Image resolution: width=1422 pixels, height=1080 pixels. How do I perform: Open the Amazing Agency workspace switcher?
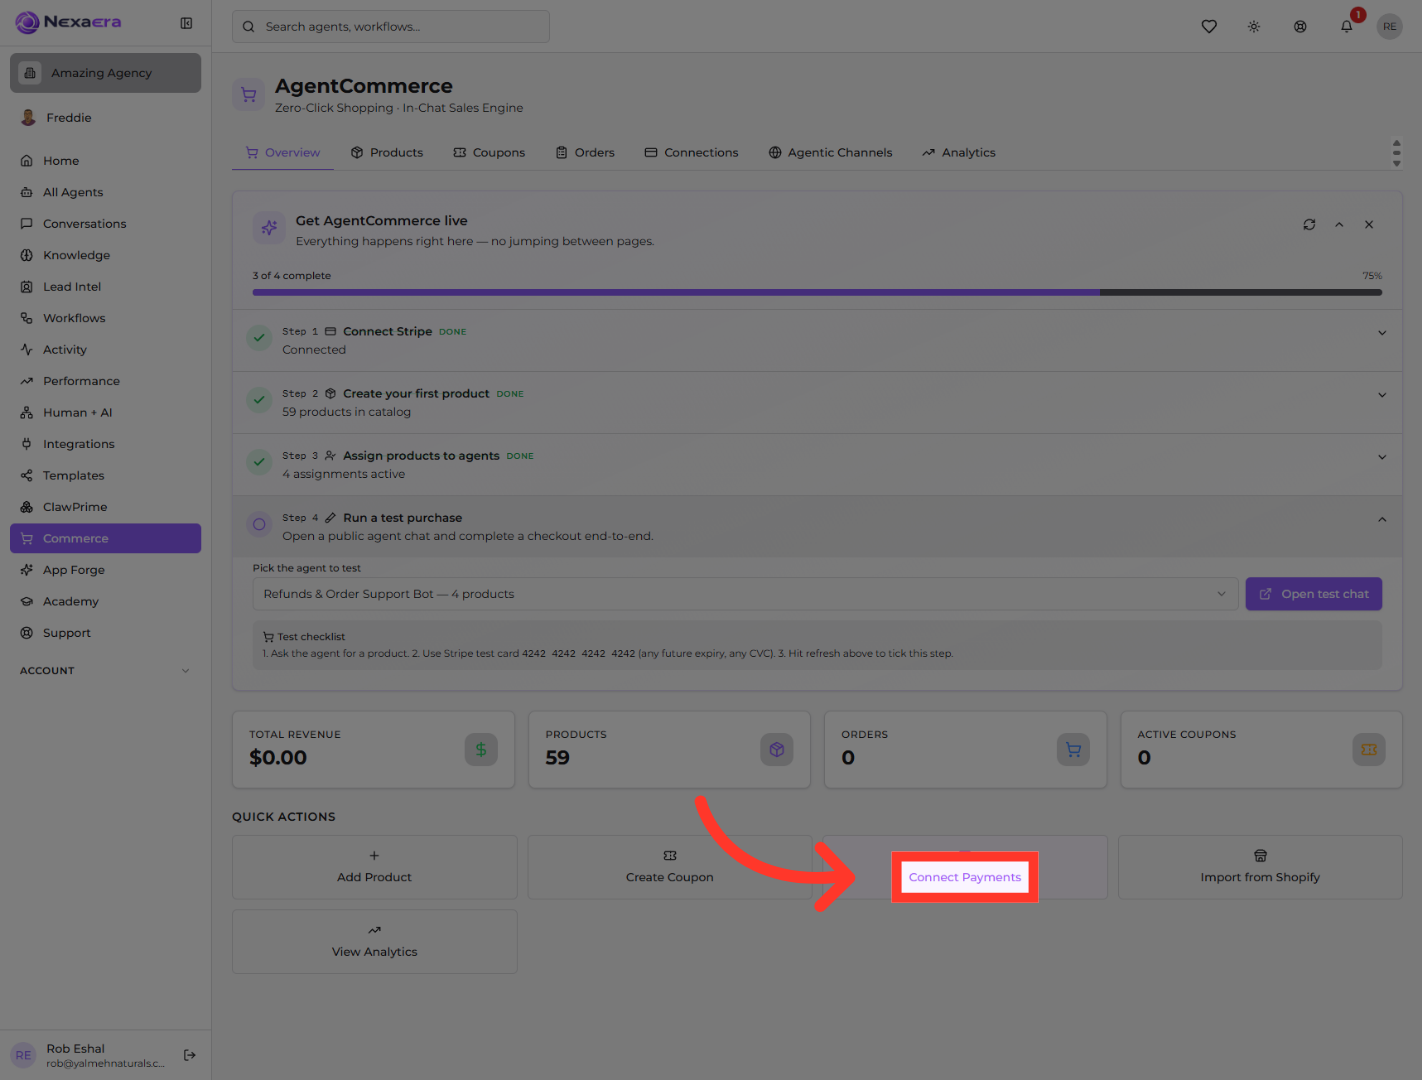[x=105, y=73]
